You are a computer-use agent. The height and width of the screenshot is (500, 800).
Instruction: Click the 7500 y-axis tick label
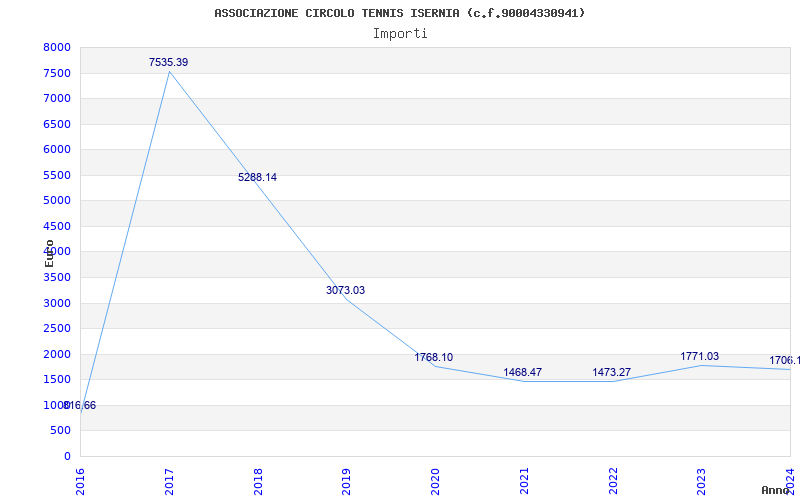coord(57,73)
